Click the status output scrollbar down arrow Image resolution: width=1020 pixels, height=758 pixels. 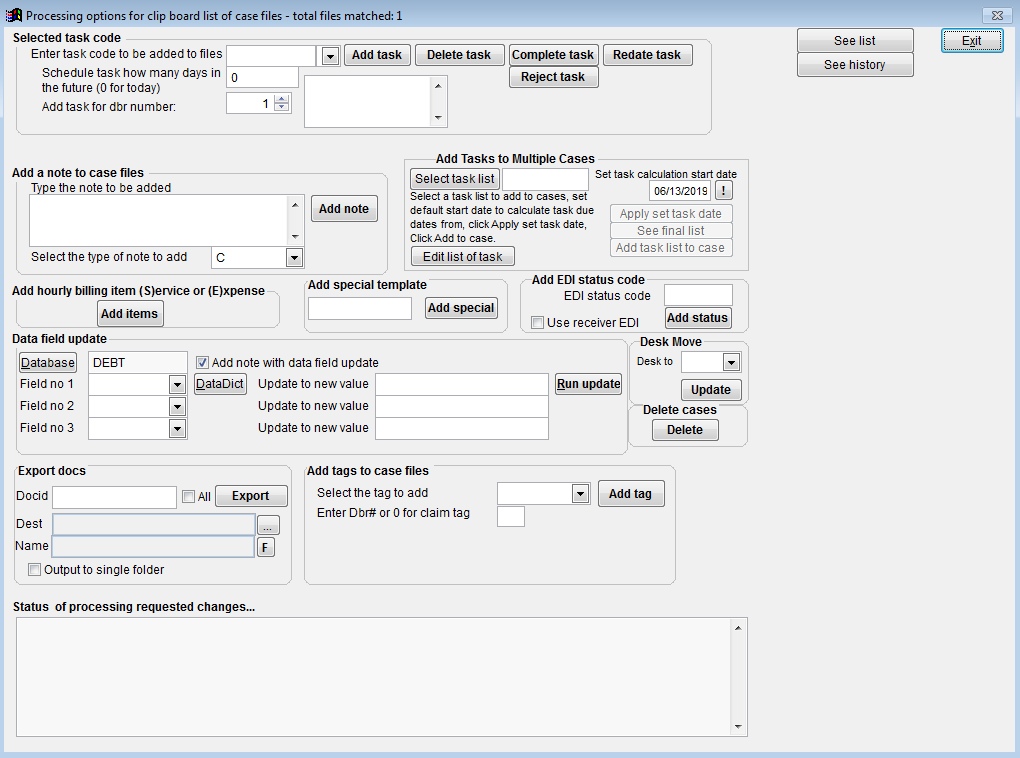(x=738, y=727)
